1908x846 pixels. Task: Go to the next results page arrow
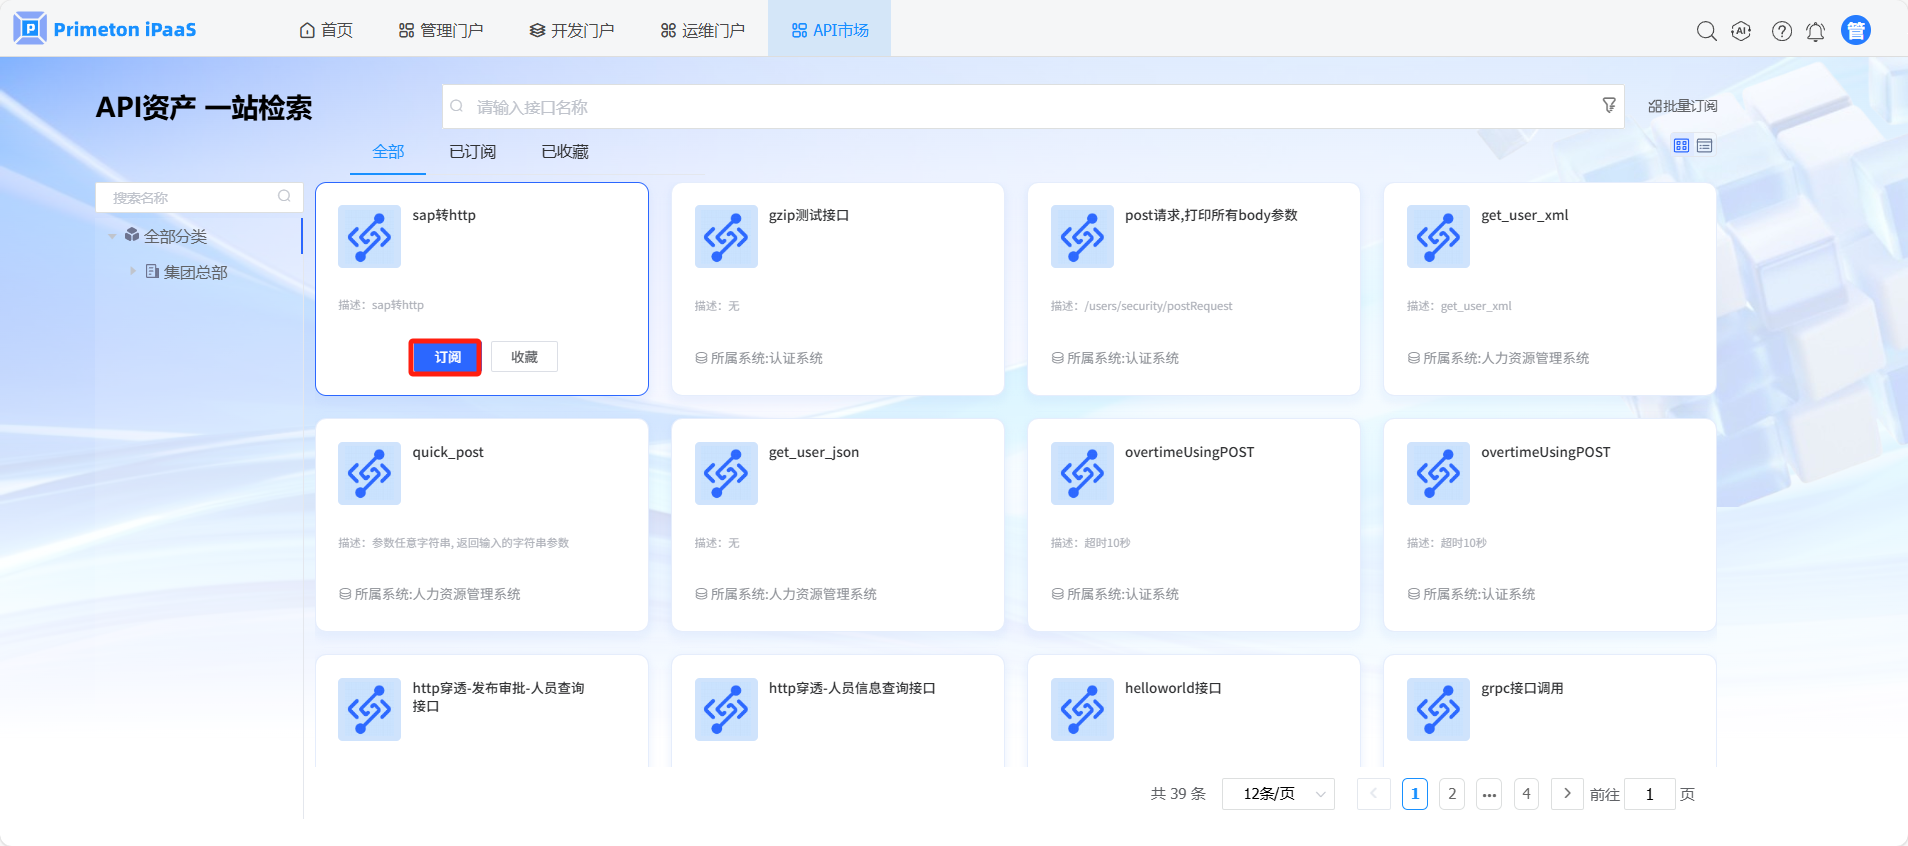pyautogui.click(x=1567, y=794)
